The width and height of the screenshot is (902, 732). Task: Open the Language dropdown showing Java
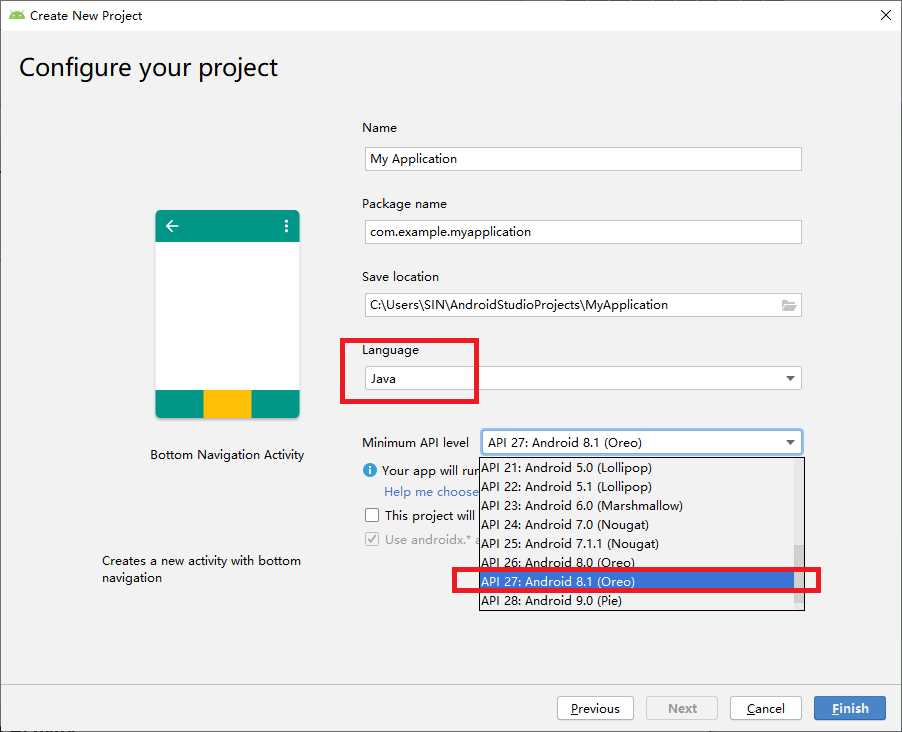click(583, 378)
